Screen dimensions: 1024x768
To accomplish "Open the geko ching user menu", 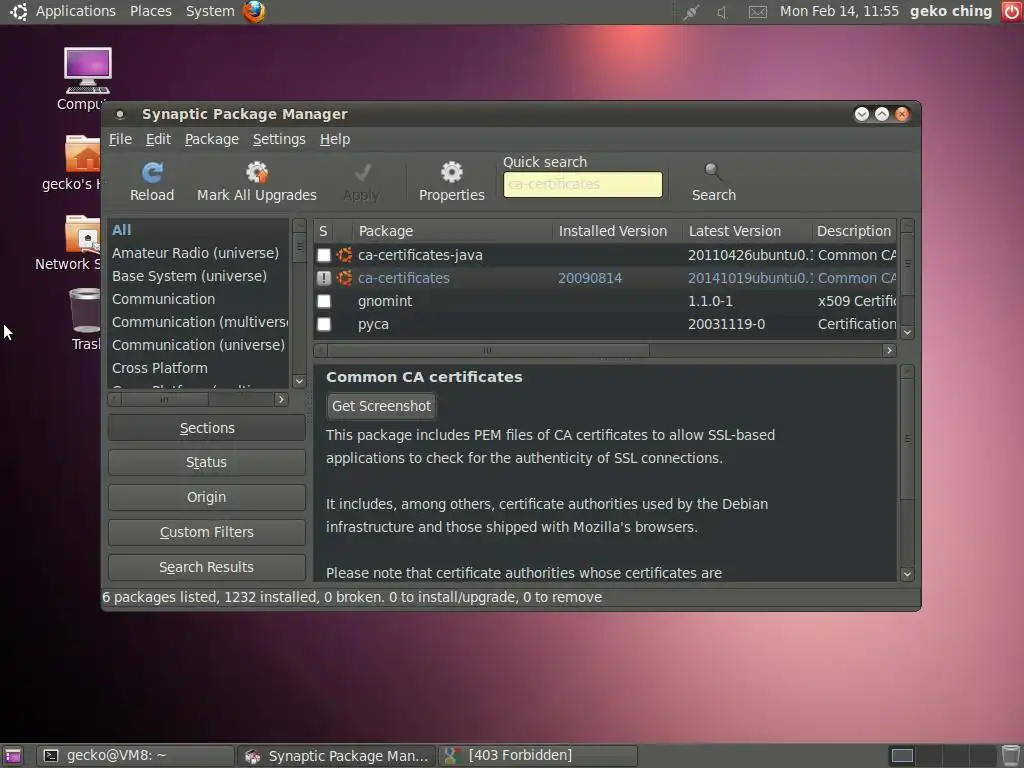I will point(951,11).
